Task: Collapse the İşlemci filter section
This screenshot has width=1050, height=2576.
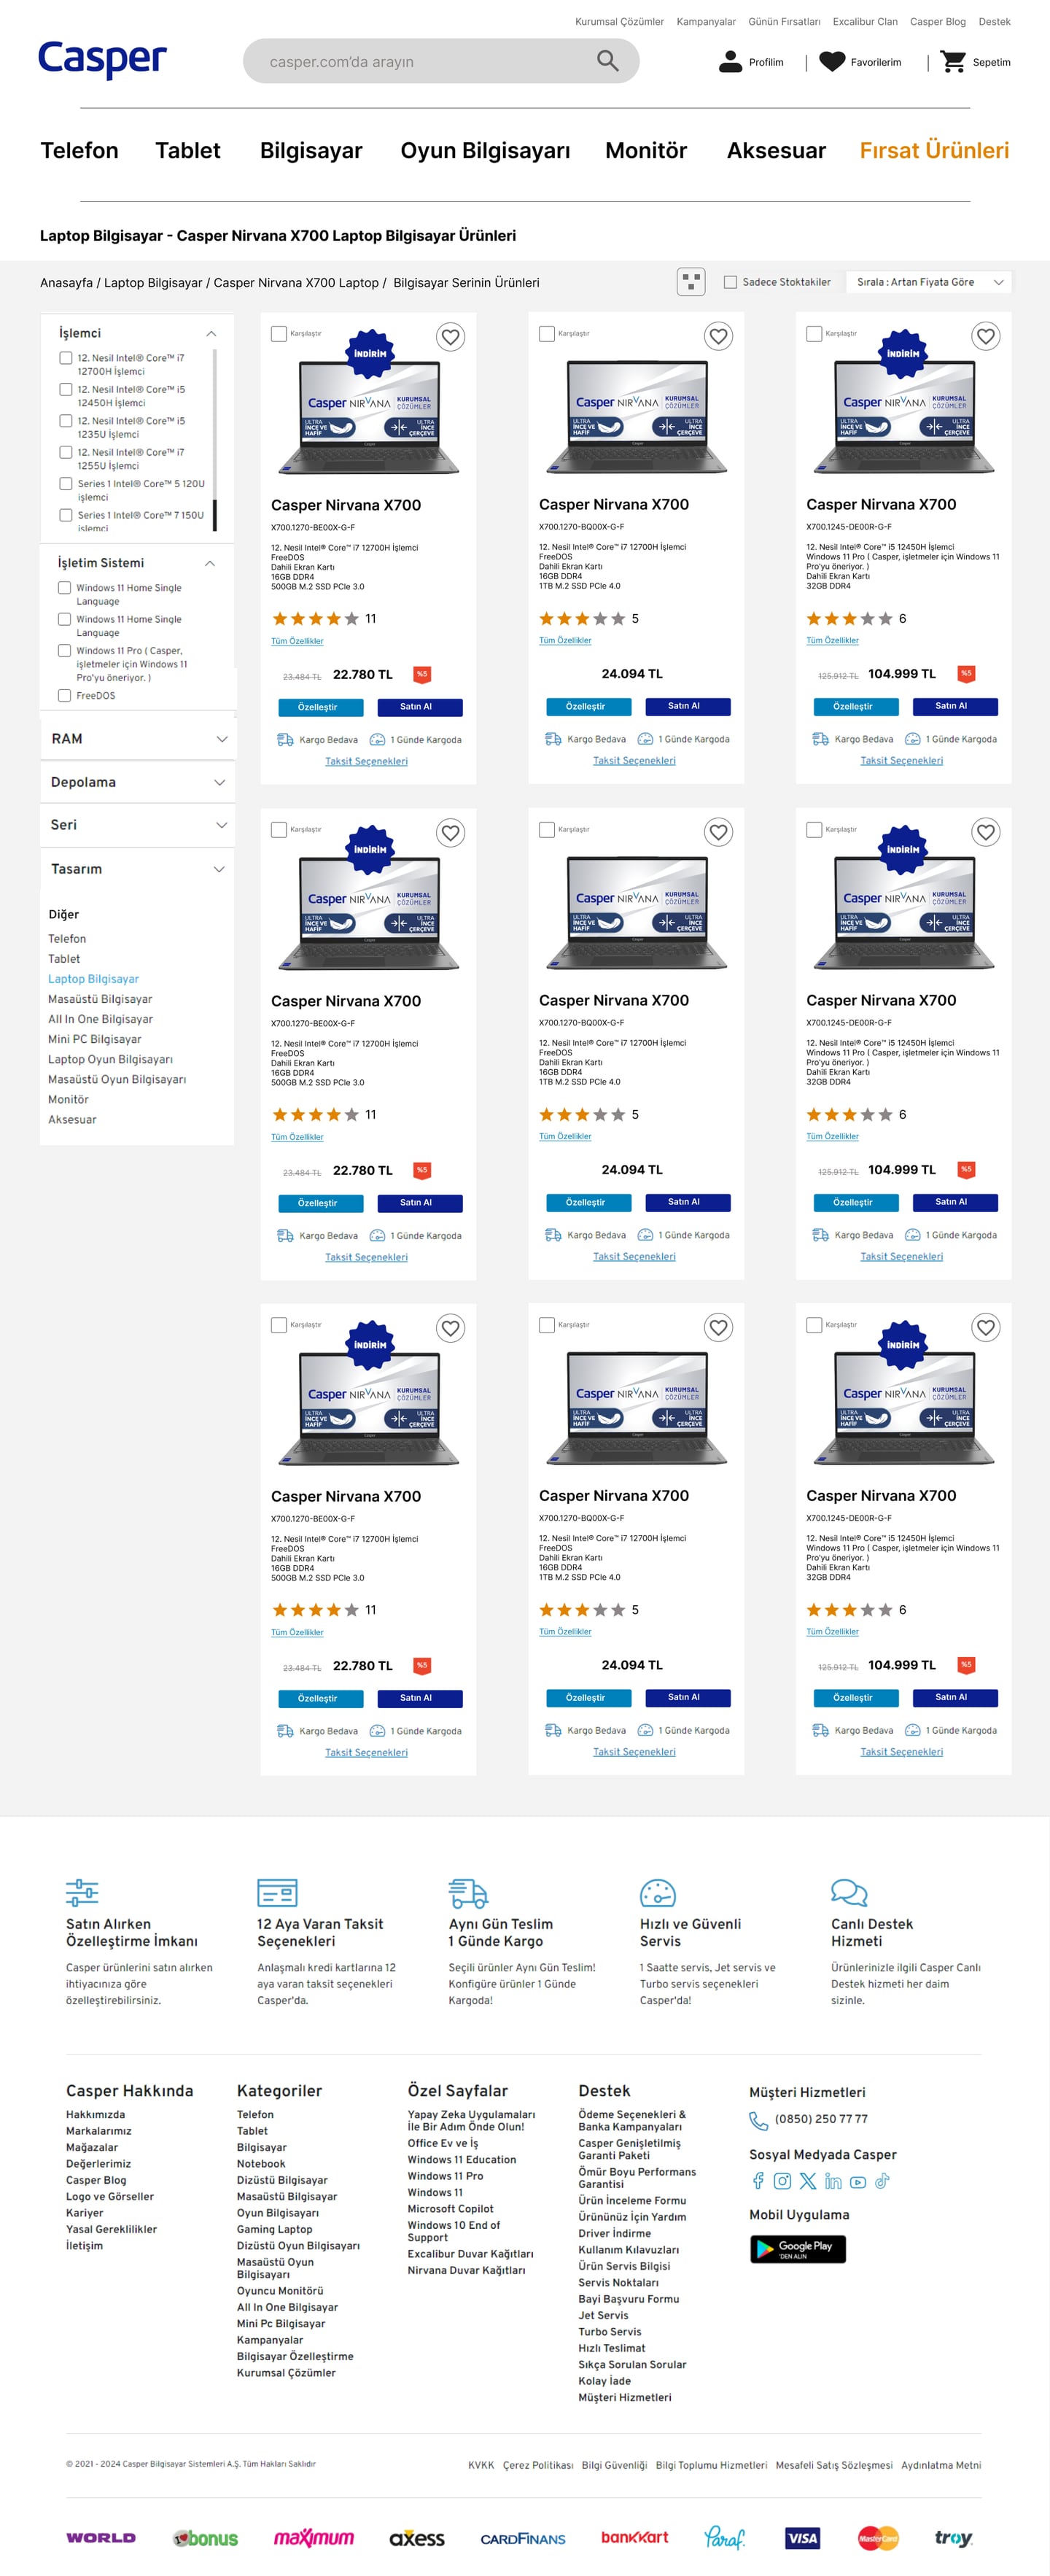Action: 211,333
